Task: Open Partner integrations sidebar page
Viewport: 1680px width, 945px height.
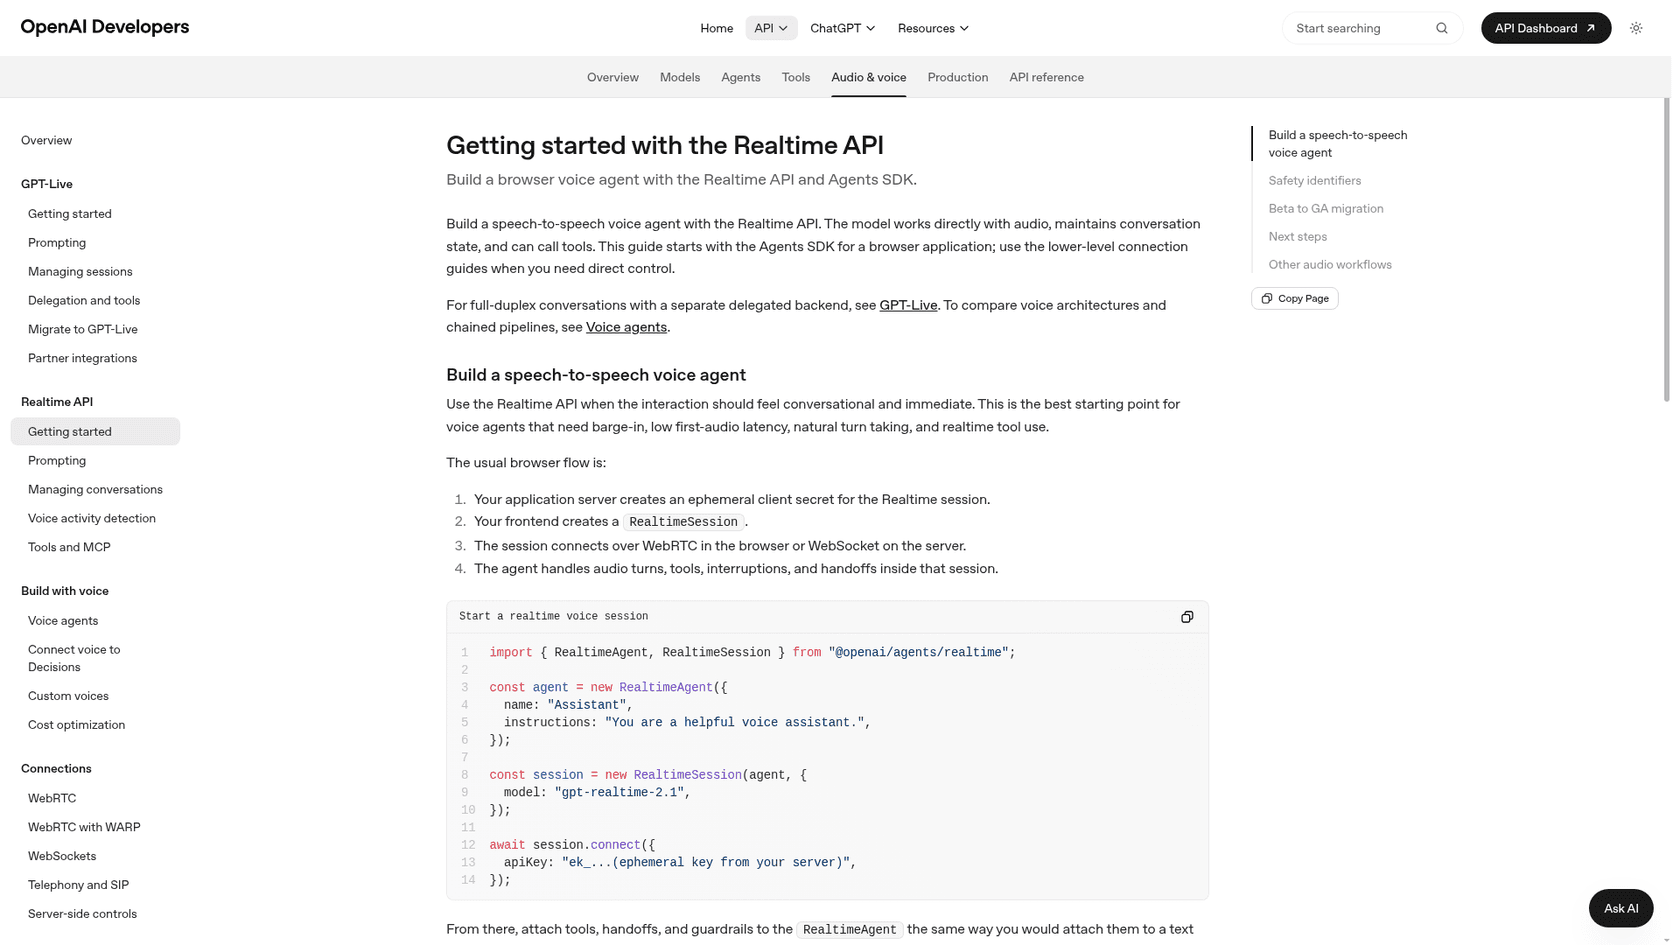Action: click(x=83, y=358)
